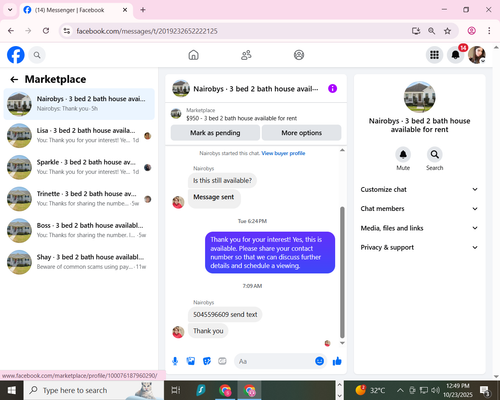Open the Friends icon in top navigation
The image size is (500, 400).
tap(246, 55)
